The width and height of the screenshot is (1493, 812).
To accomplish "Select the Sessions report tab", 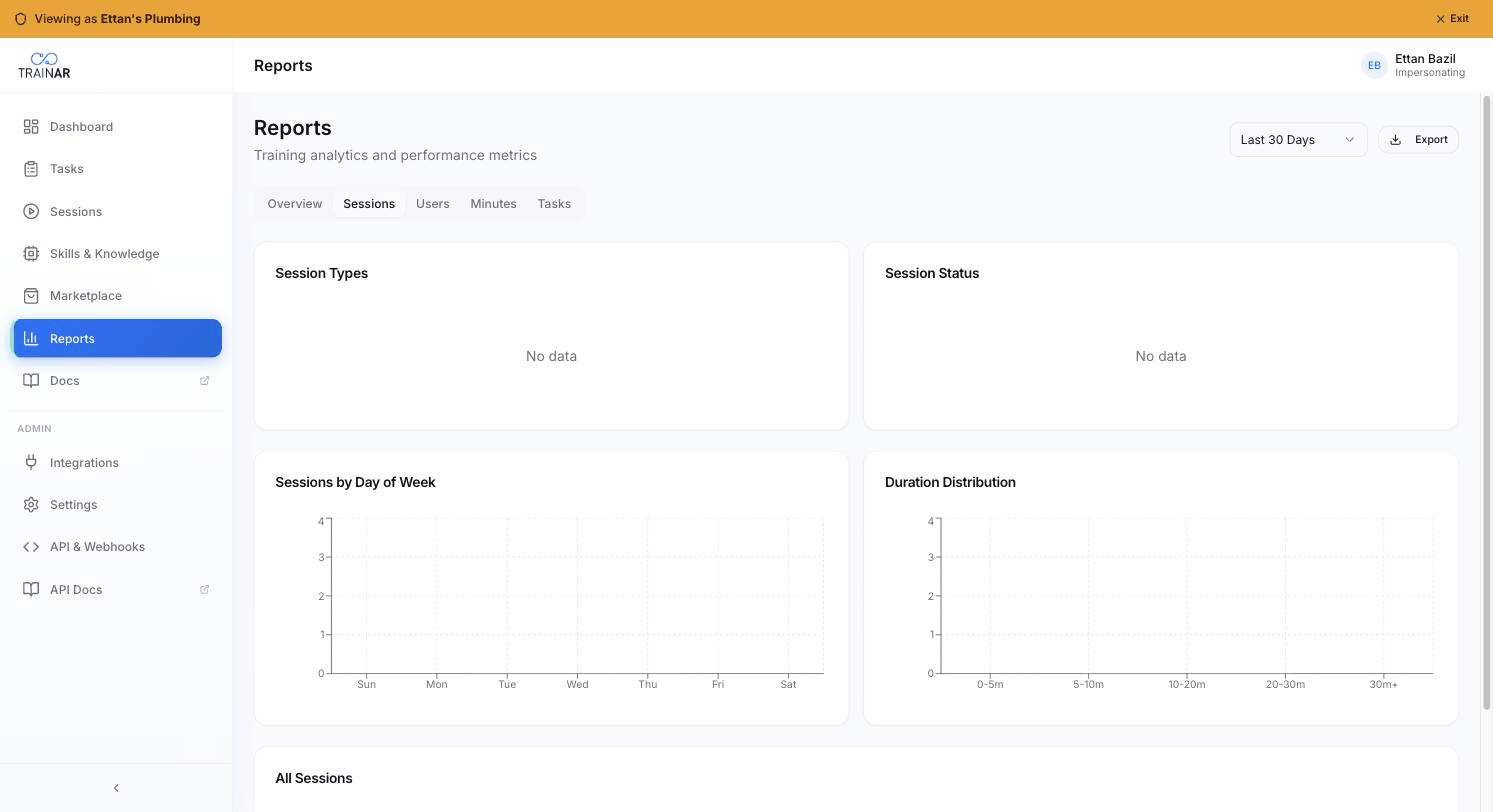I will 369,204.
